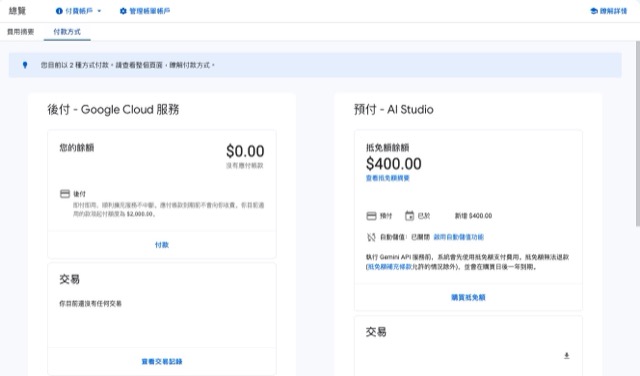Image resolution: width=640 pixels, height=376 pixels.
Task: Click the 沒有應付帳款 text under balance
Action: (244, 165)
